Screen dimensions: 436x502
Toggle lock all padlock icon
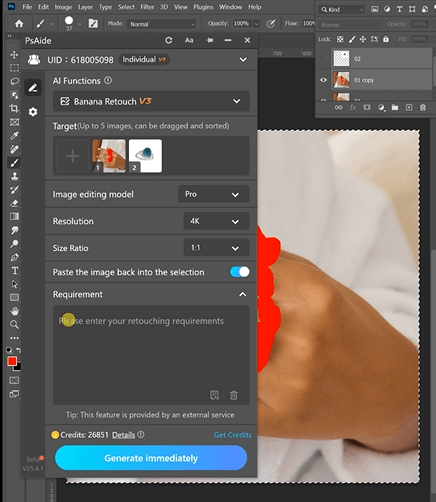(x=386, y=39)
